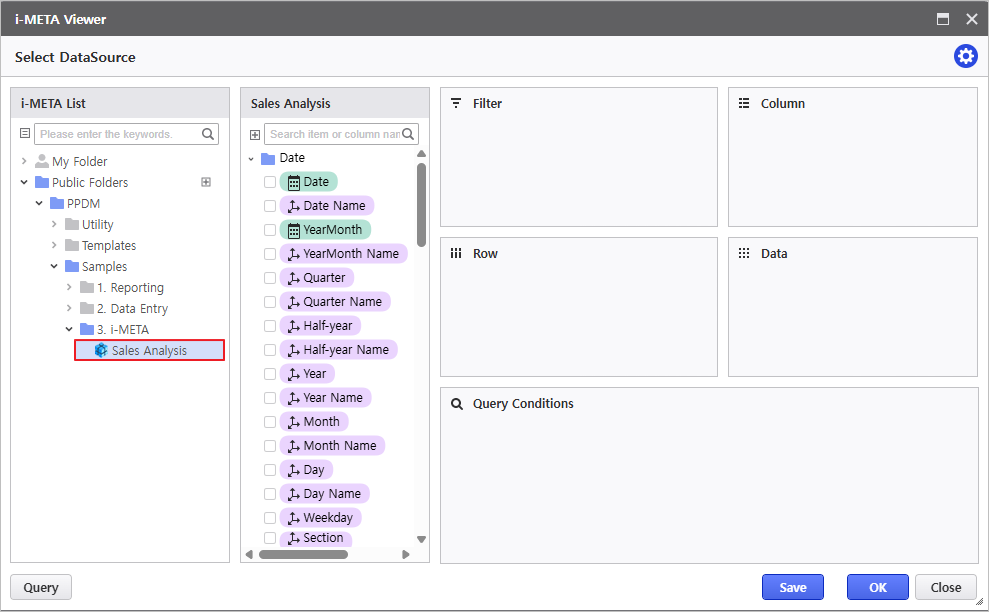This screenshot has height=612, width=989.
Task: Collapse the Date folder group
Action: click(x=252, y=158)
